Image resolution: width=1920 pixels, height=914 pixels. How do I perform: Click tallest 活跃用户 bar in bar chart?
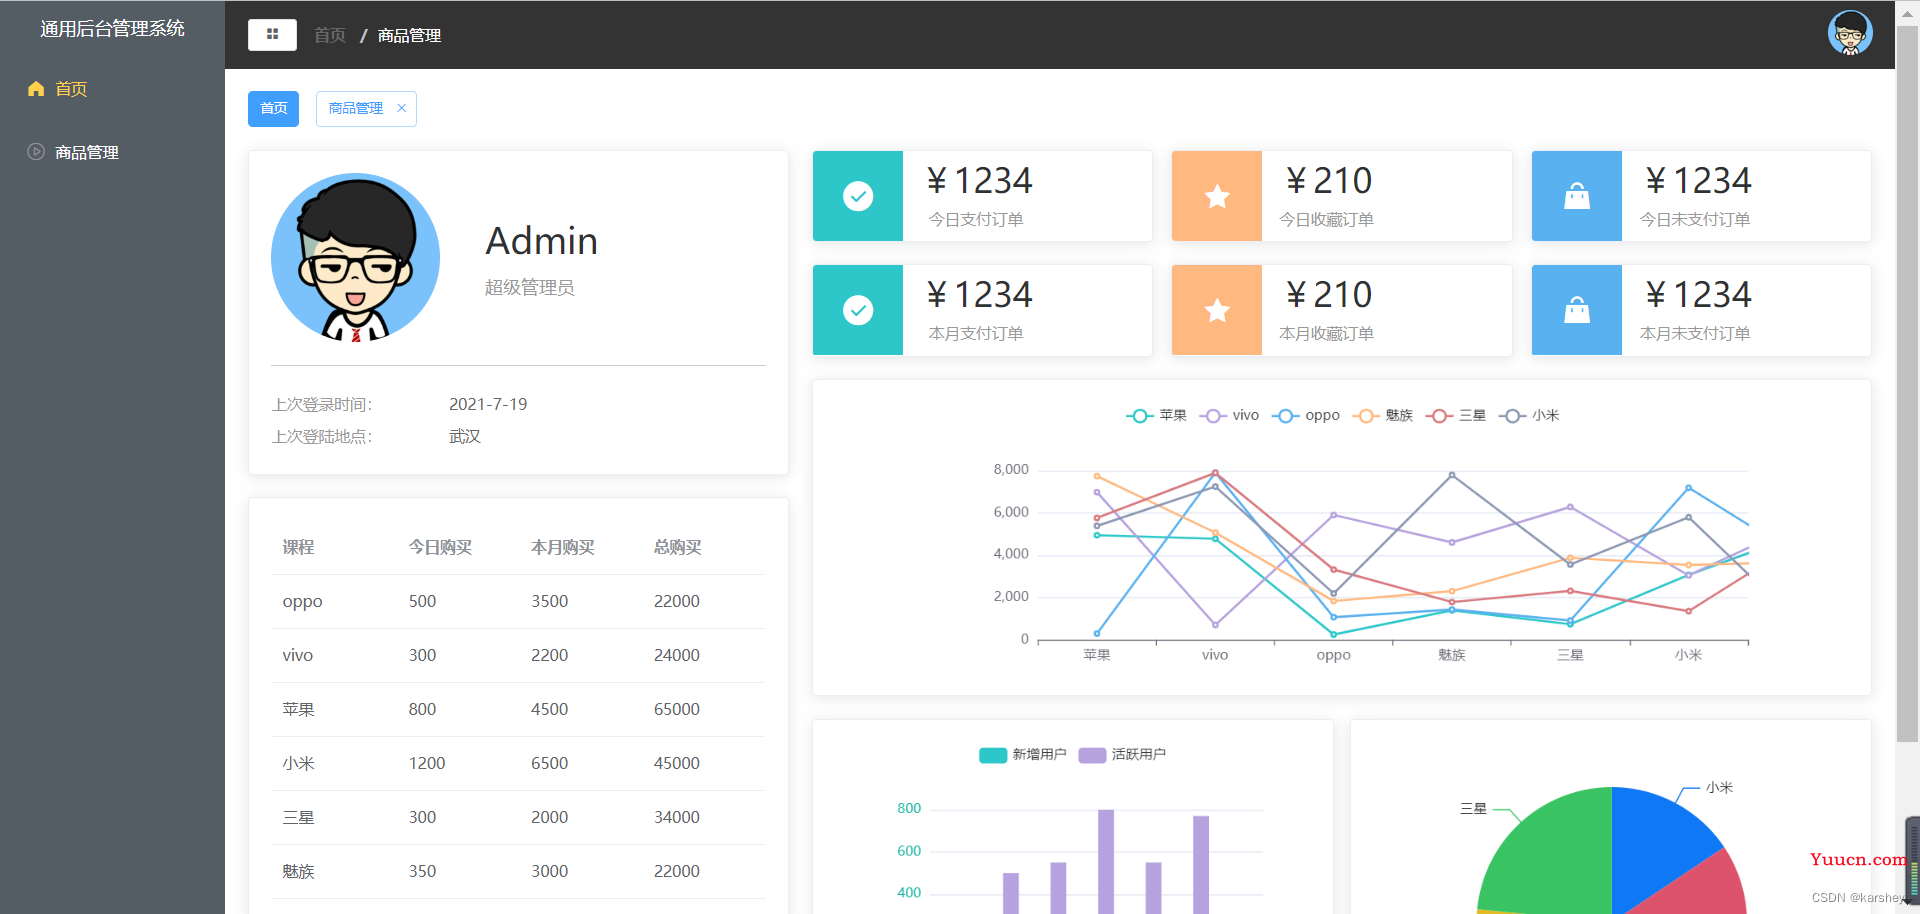tap(1106, 861)
